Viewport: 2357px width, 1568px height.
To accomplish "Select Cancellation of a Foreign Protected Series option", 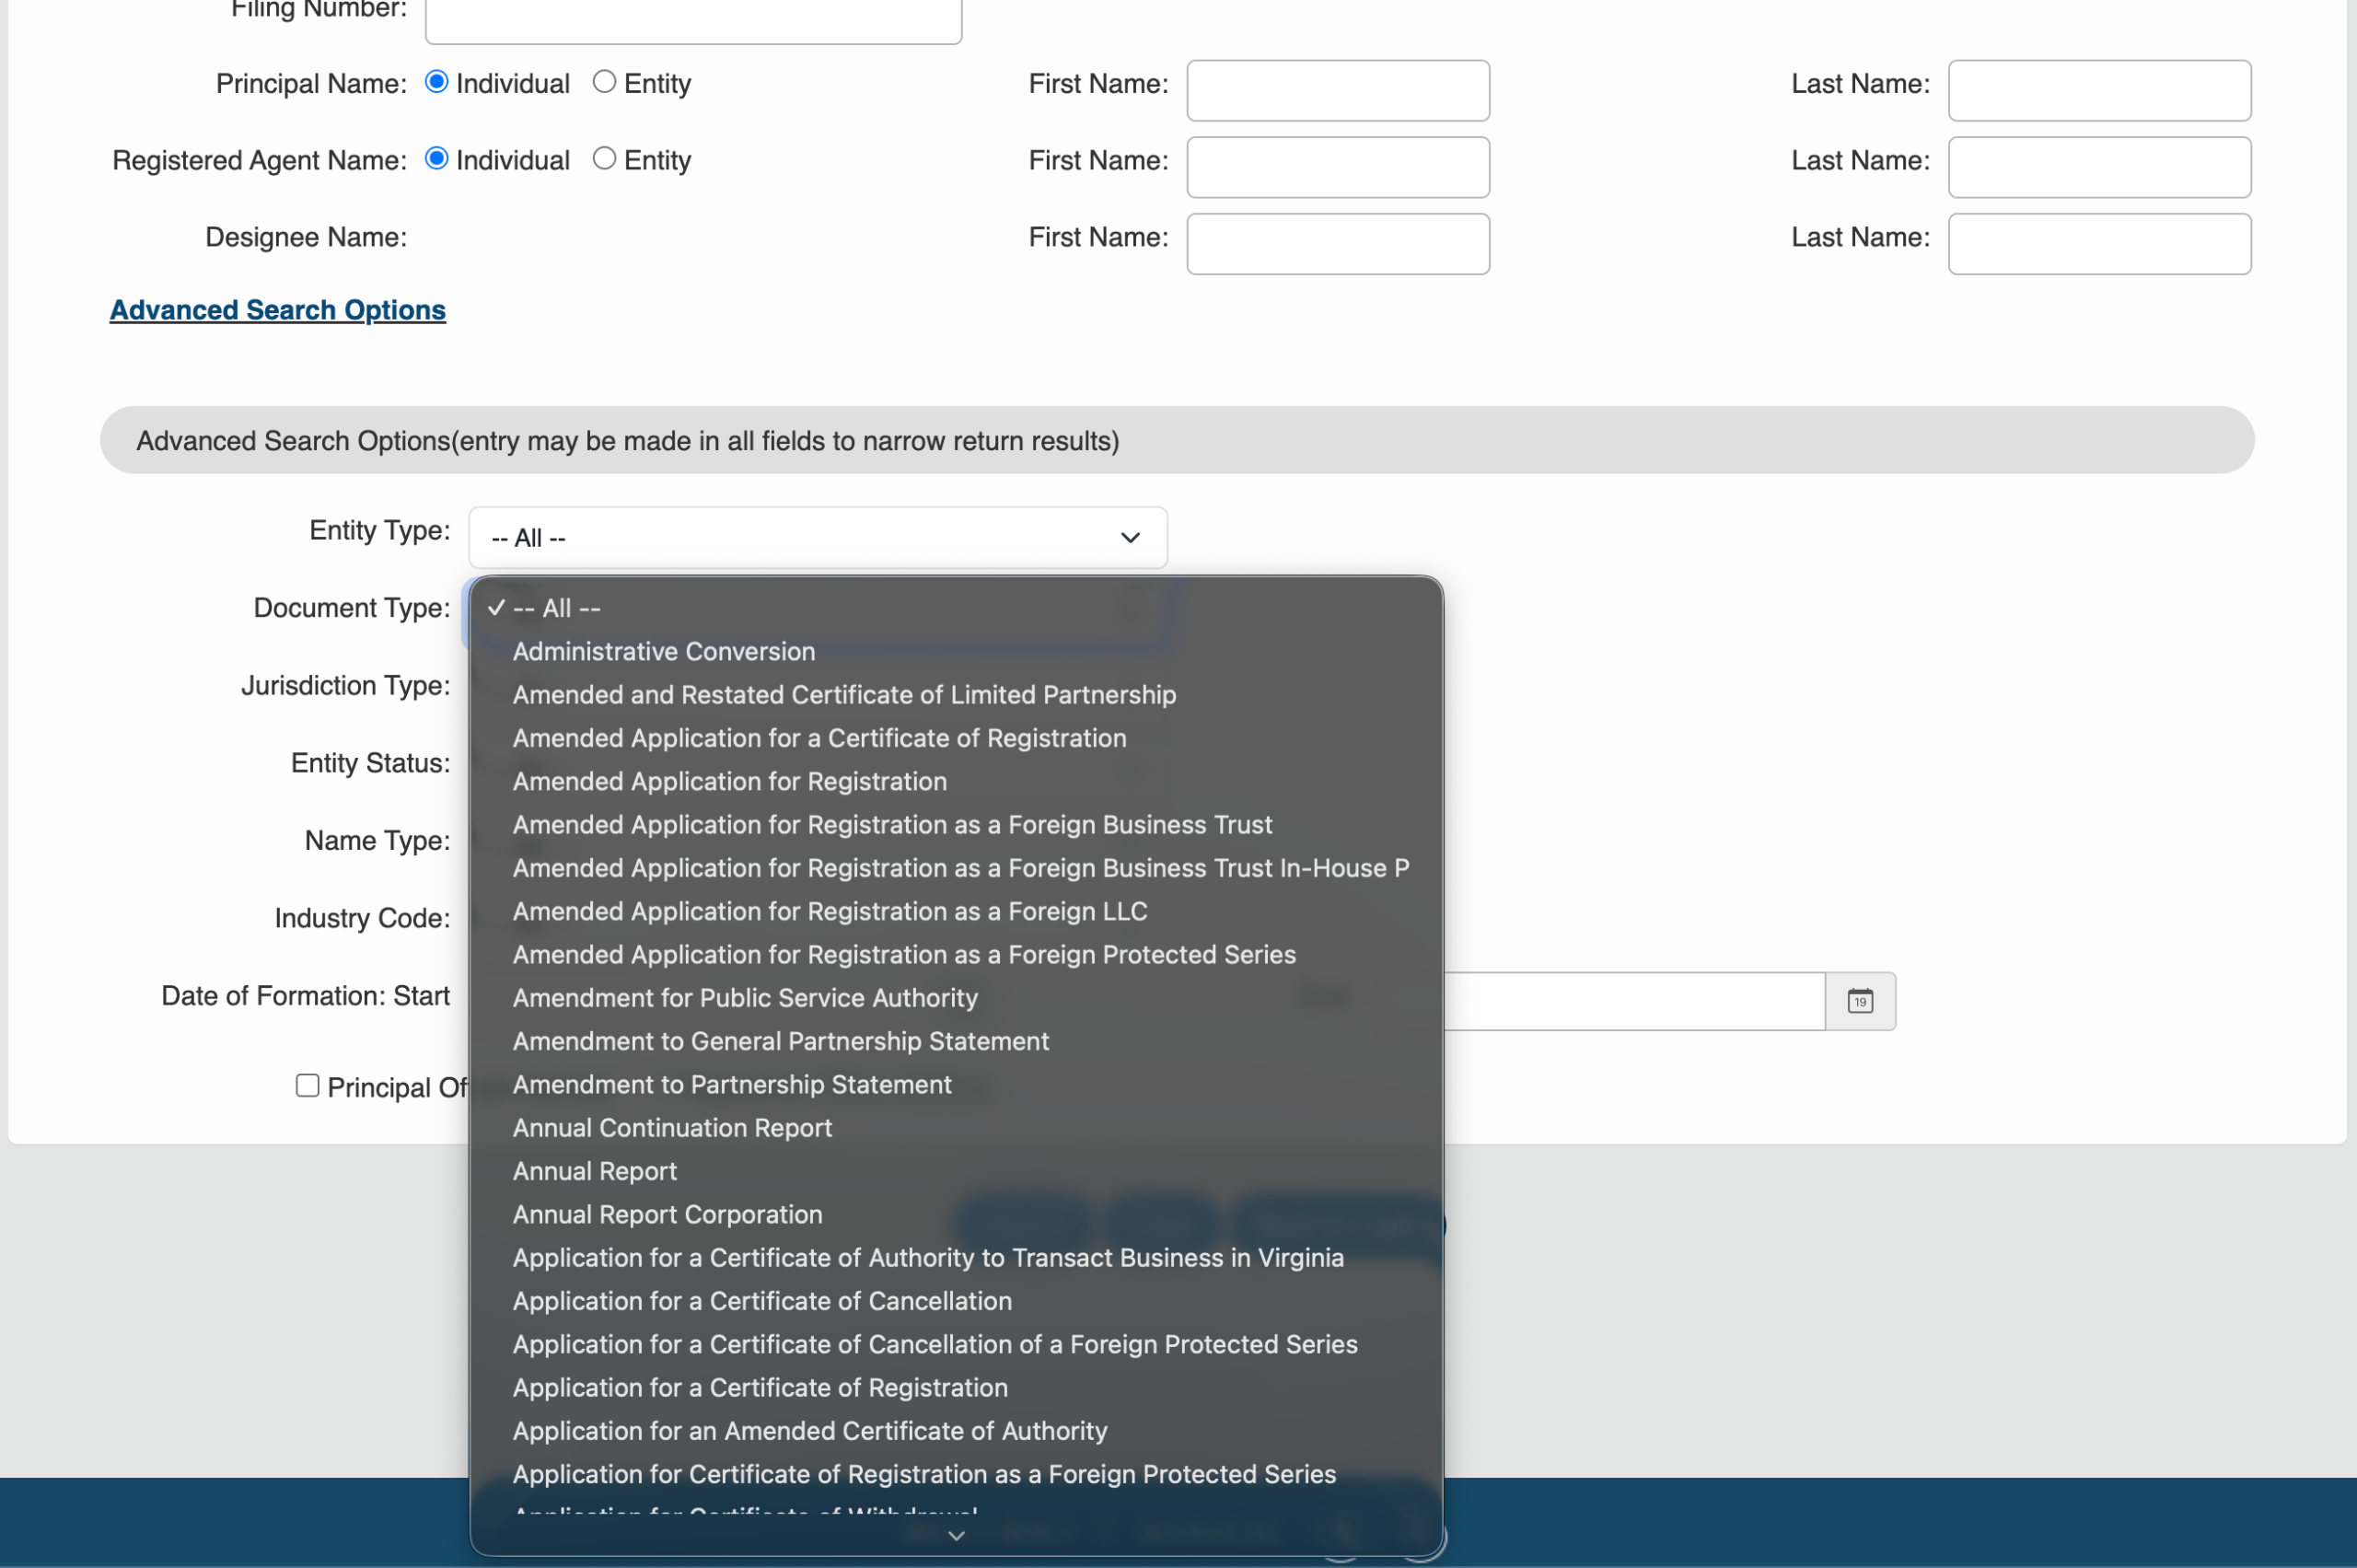I will (x=956, y=1344).
